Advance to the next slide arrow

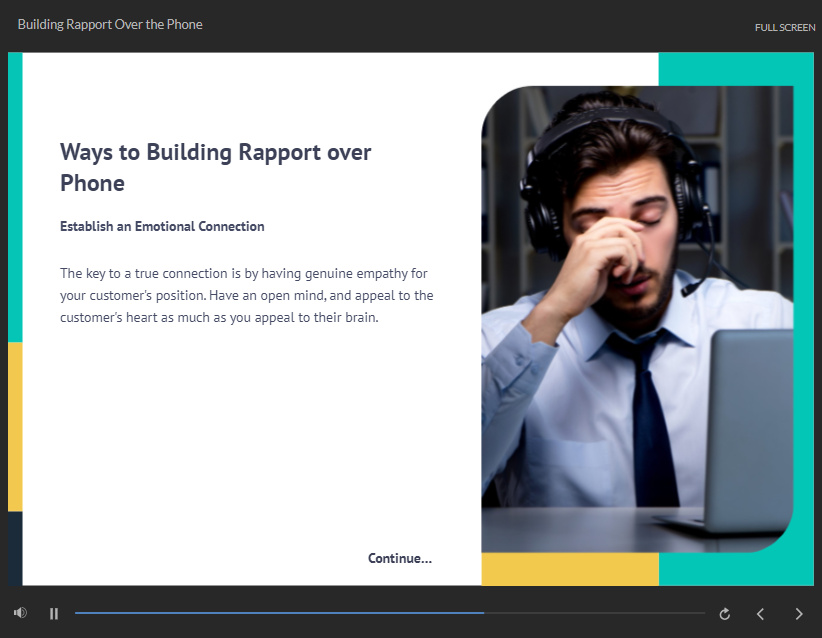coord(798,614)
